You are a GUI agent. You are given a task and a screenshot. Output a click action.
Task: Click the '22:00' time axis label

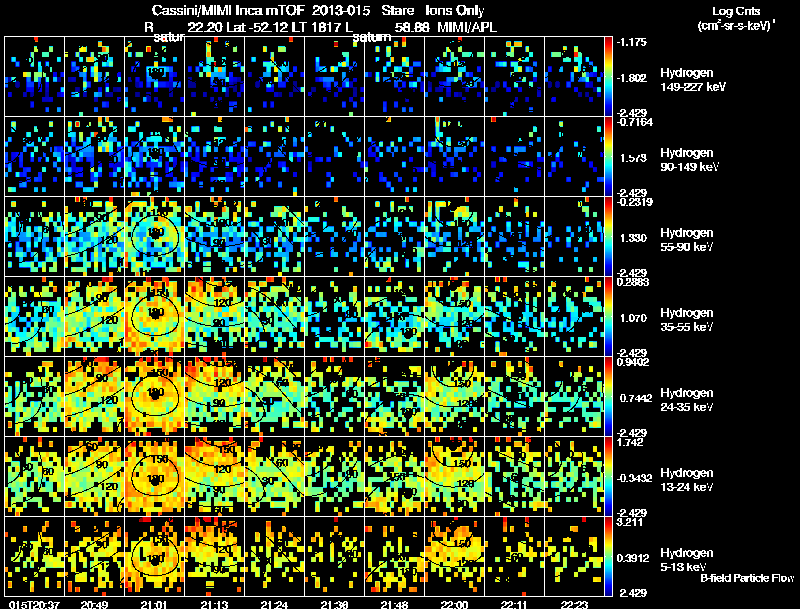pyautogui.click(x=455, y=604)
